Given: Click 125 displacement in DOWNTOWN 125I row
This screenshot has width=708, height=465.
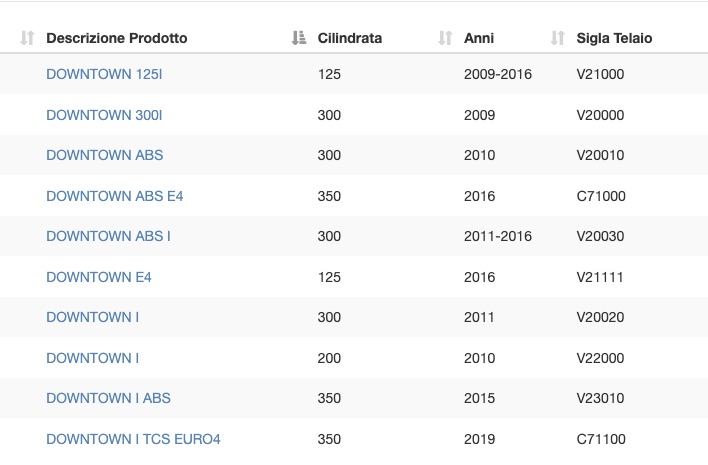Looking at the screenshot, I should click(329, 74).
